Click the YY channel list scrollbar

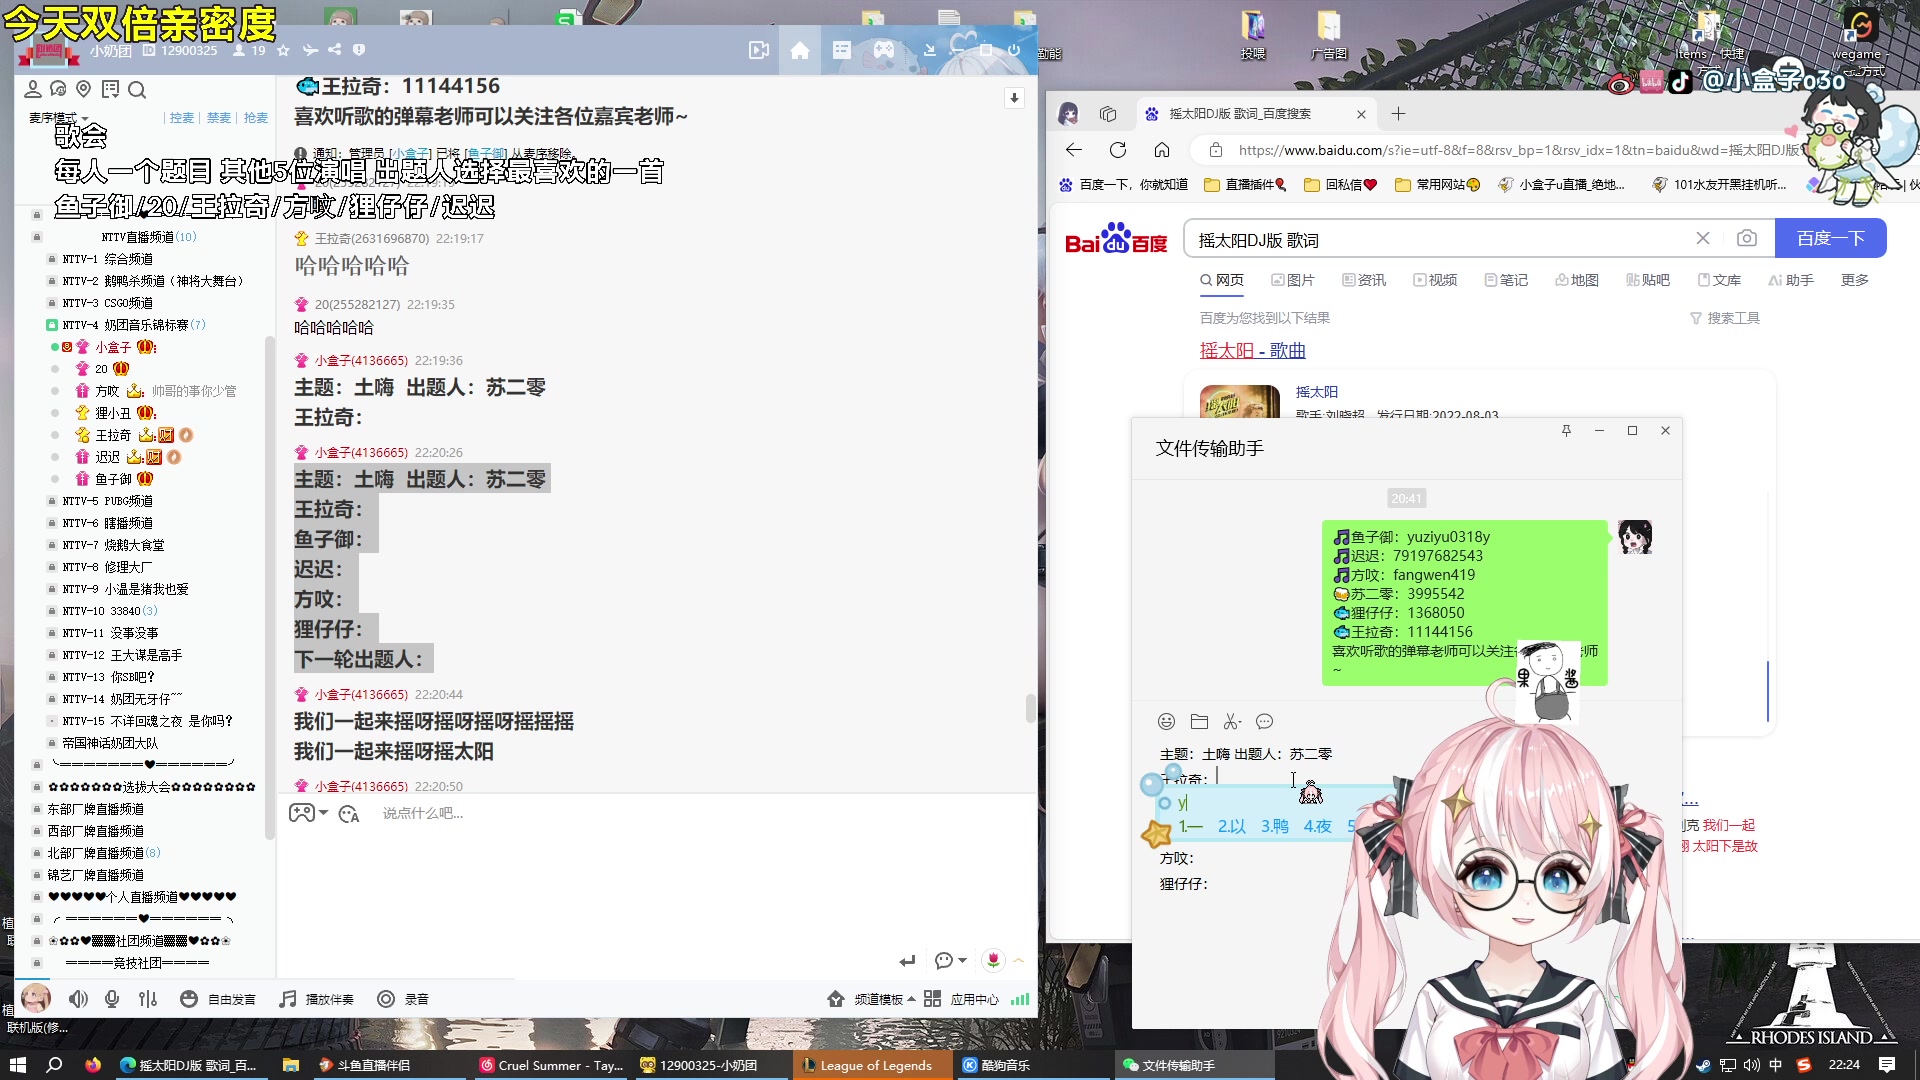click(269, 590)
